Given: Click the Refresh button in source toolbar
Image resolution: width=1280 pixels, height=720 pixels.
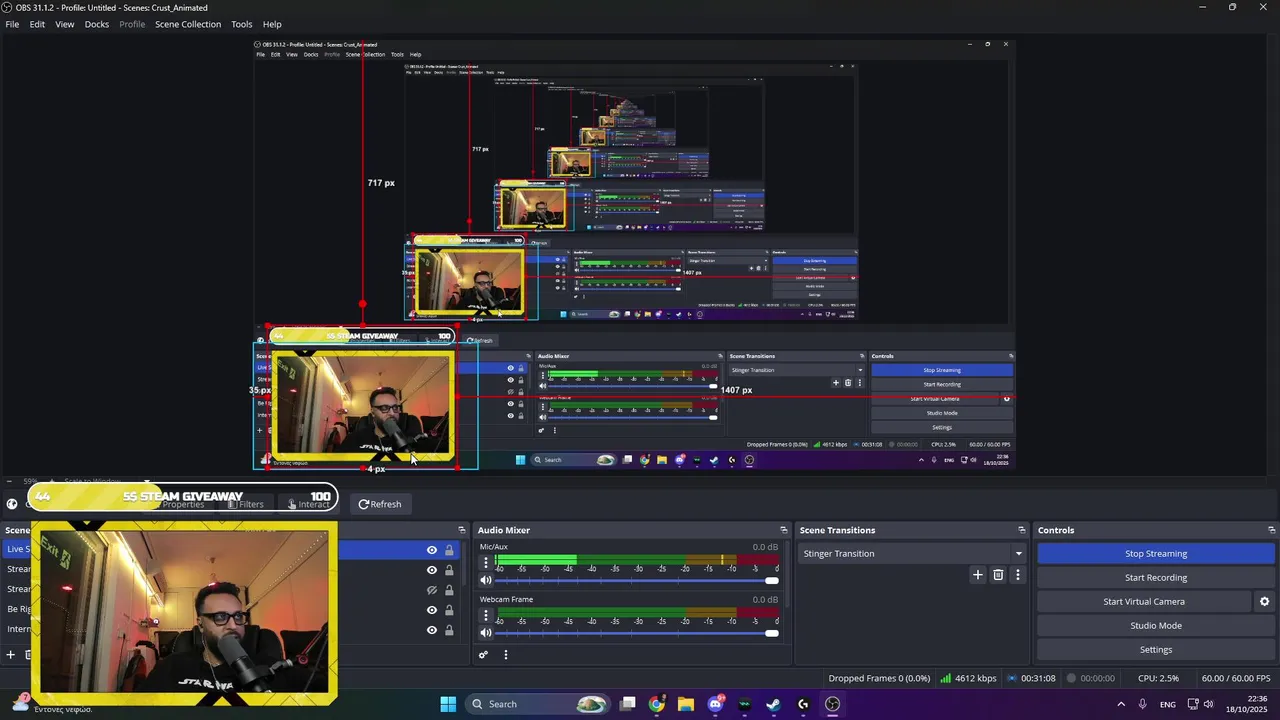Looking at the screenshot, I should 380,504.
